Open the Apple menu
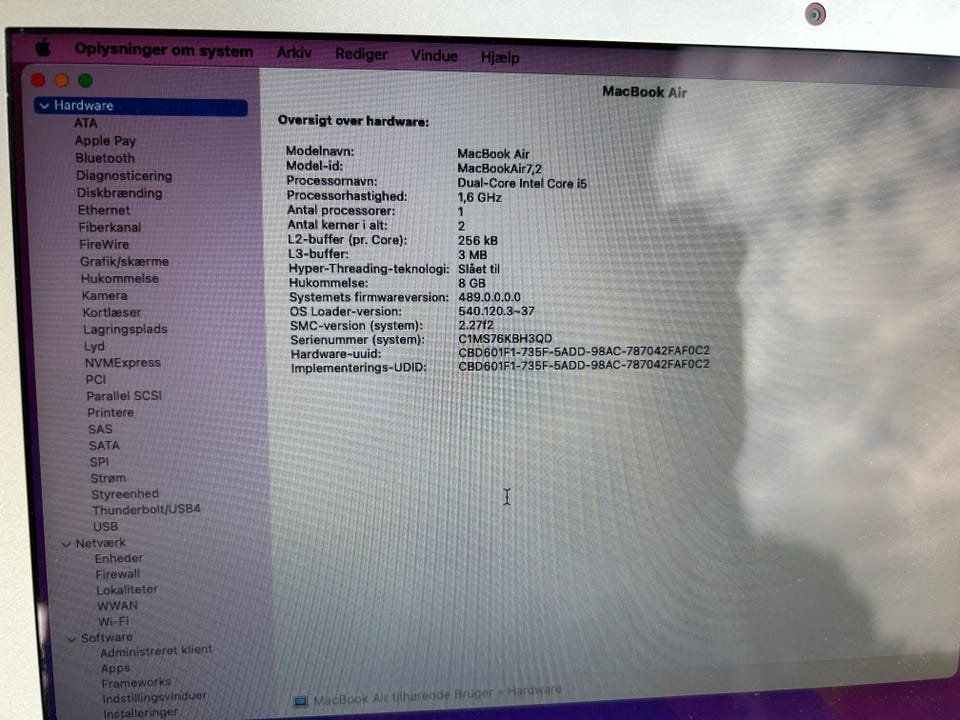 click(43, 47)
